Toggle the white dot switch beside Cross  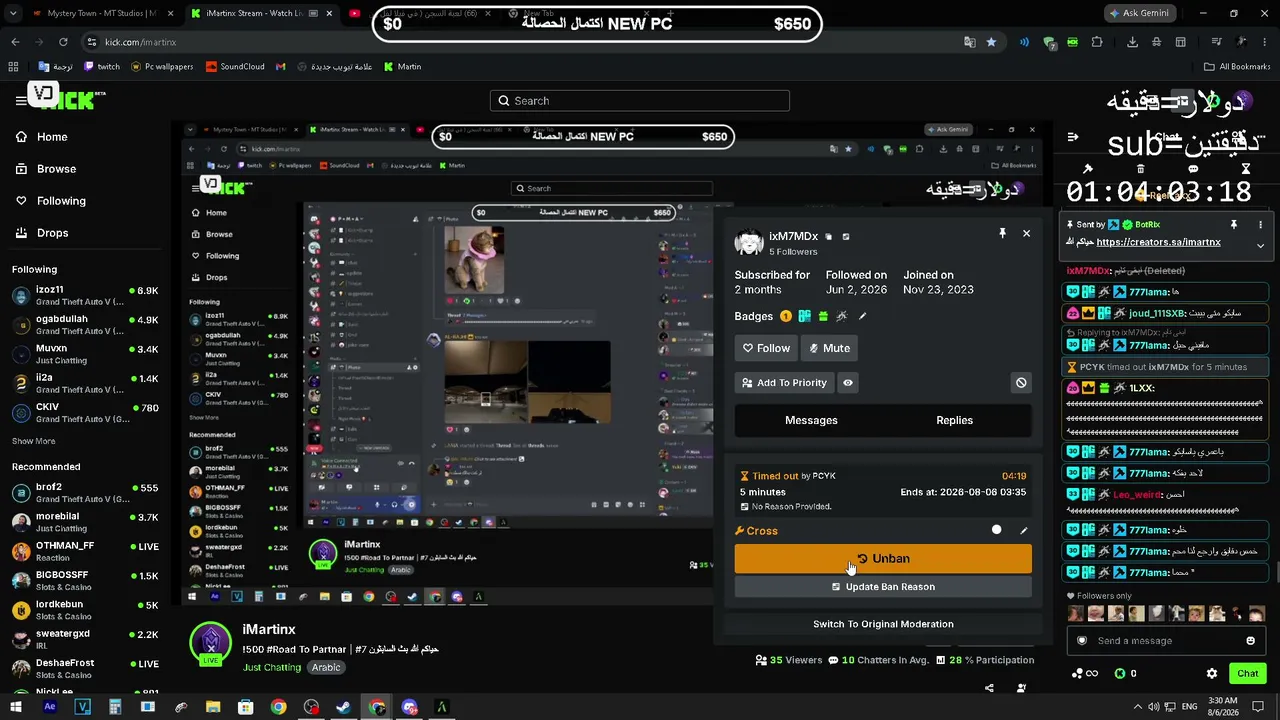click(996, 530)
